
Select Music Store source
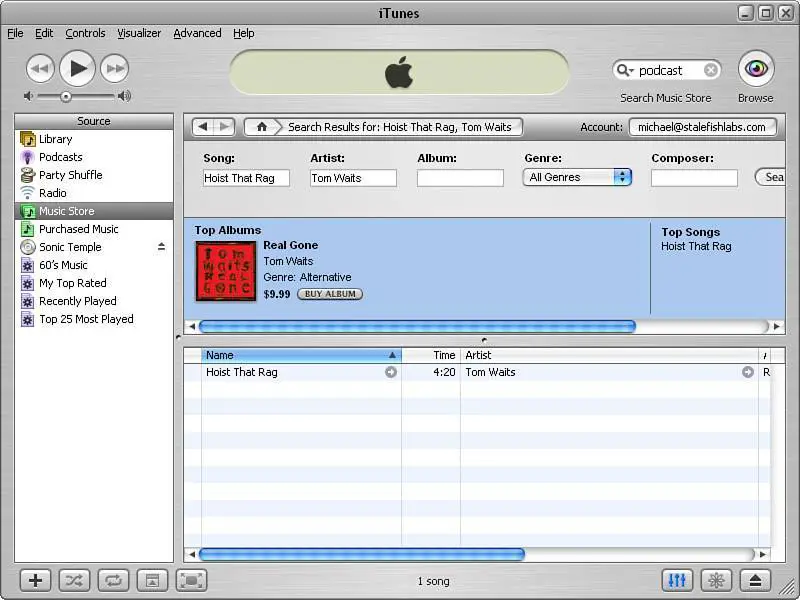tap(94, 211)
